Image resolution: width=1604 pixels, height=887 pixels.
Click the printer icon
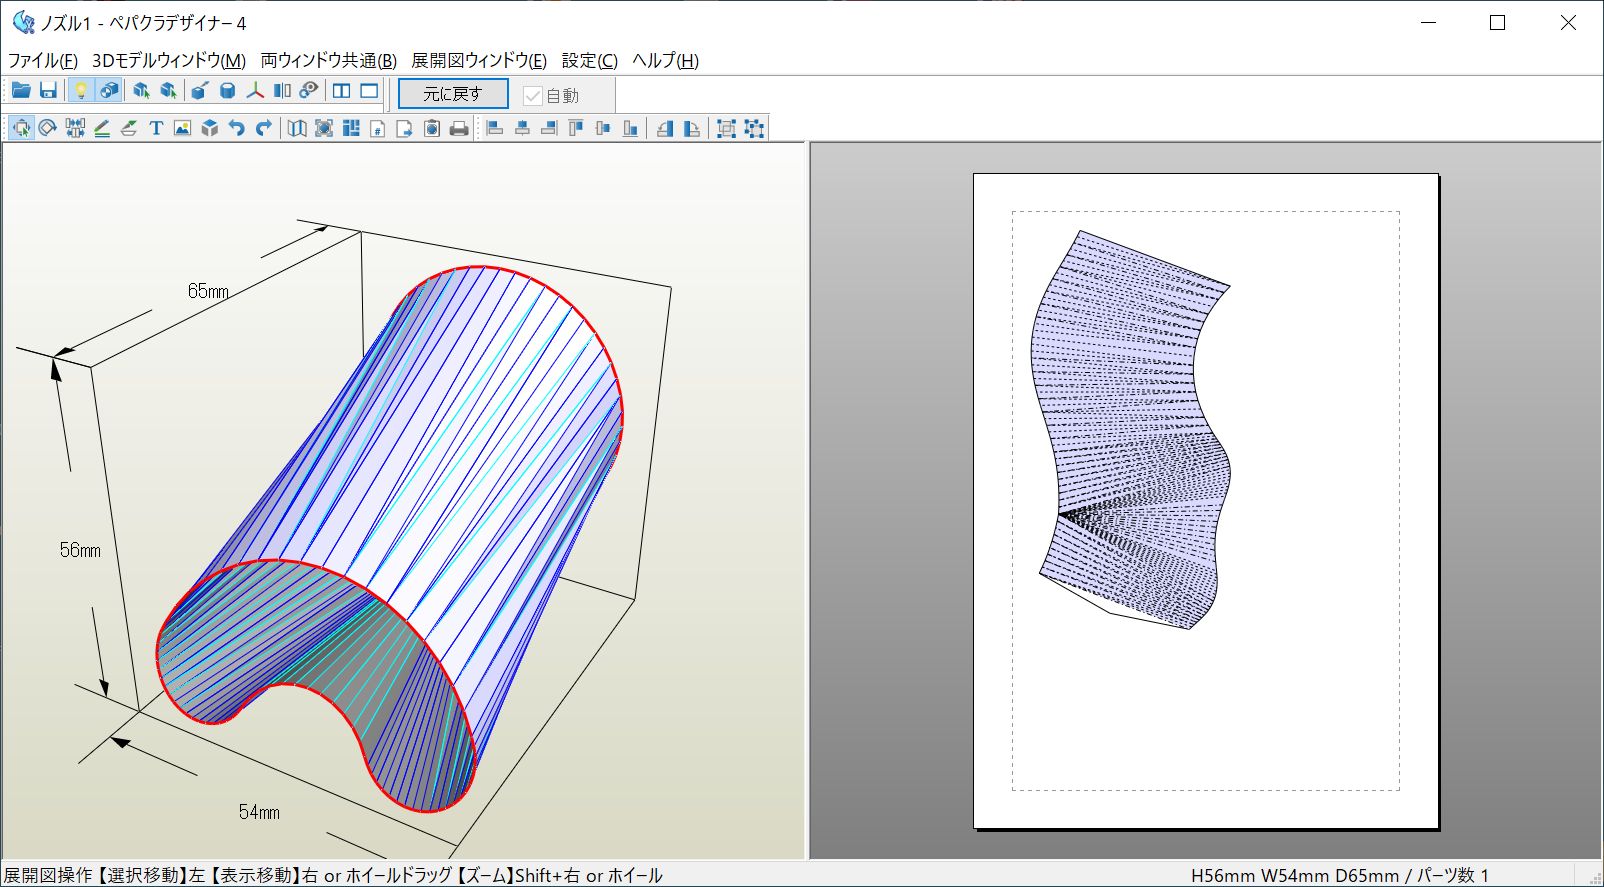[x=459, y=128]
